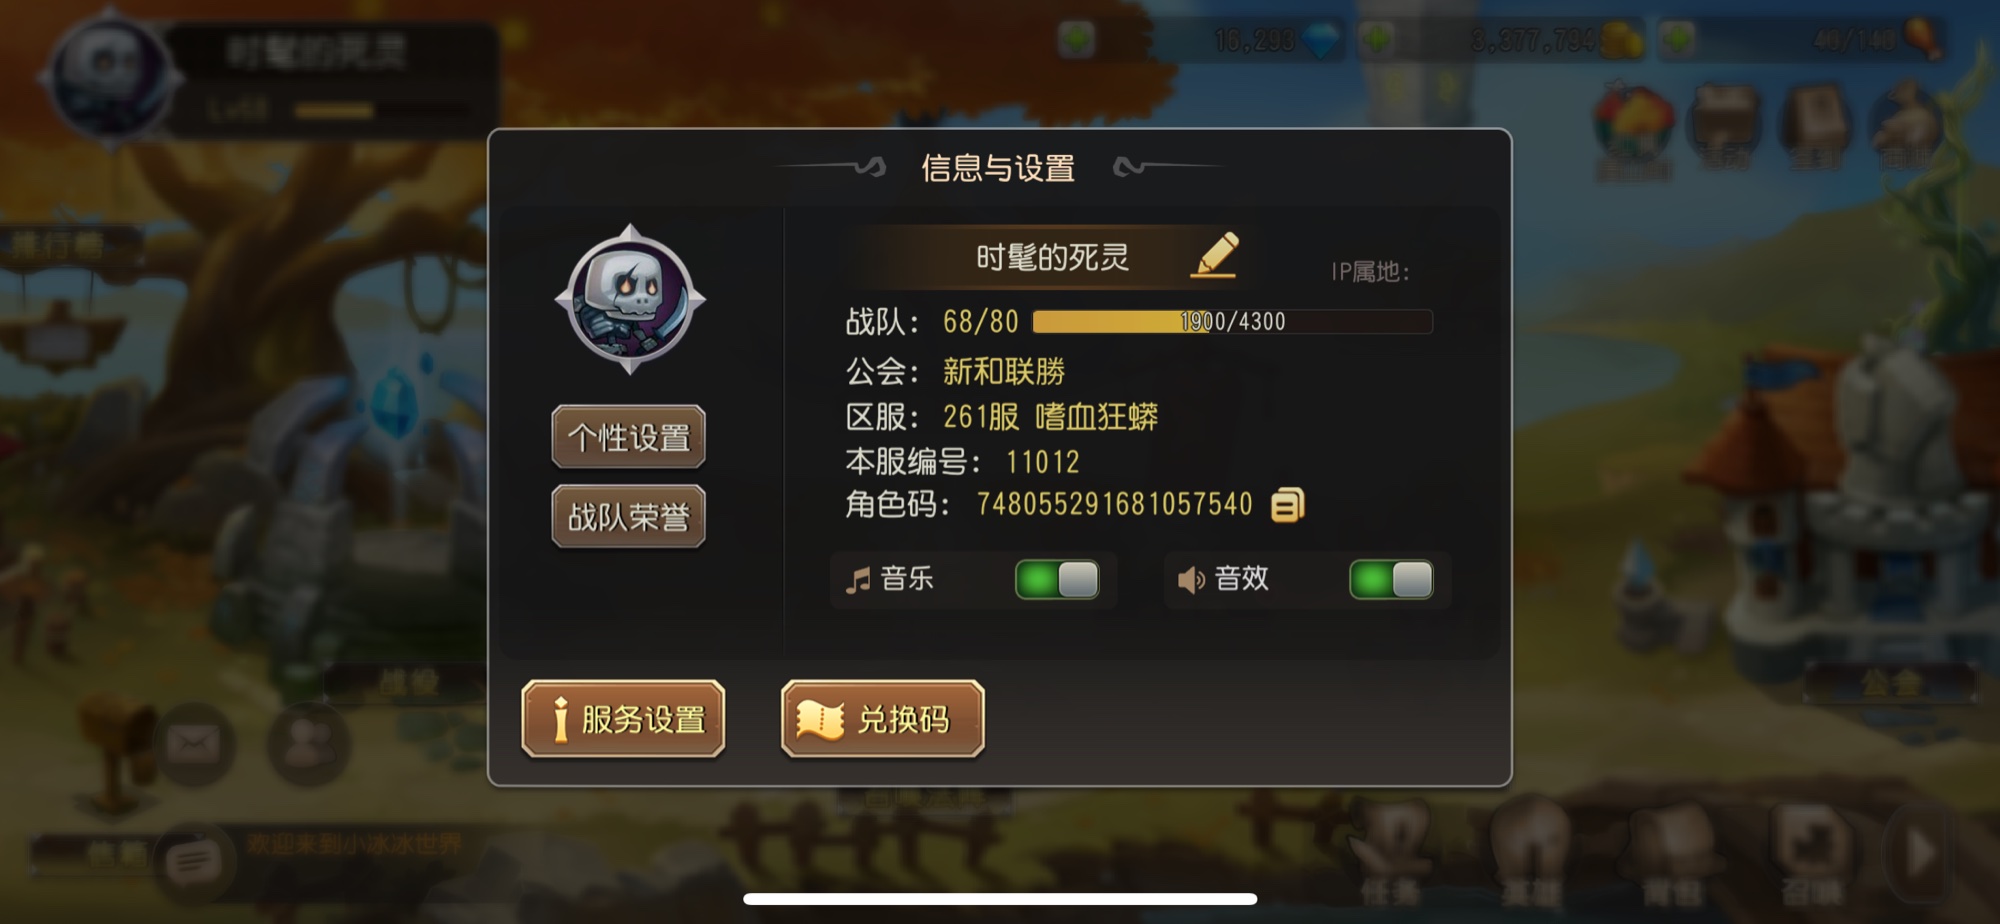Toggle the 音效 sound effects switch
The width and height of the screenshot is (2000, 924).
(1391, 580)
